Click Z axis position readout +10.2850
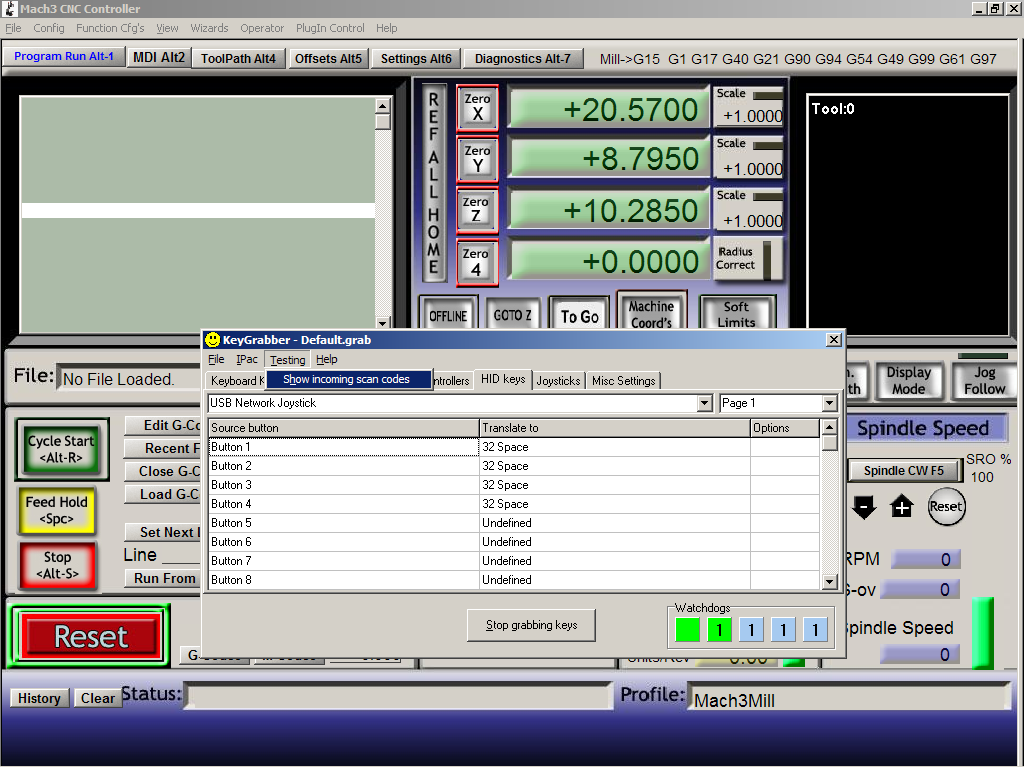Screen dimensions: 1024x768 tap(609, 210)
